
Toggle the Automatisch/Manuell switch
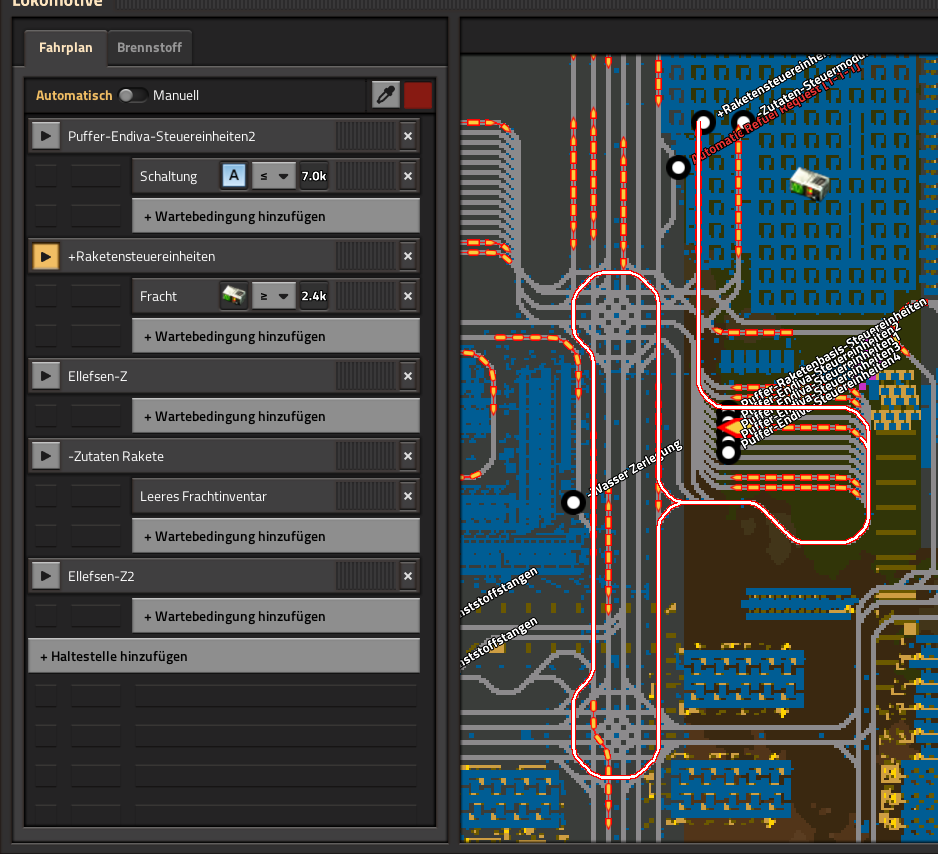point(133,95)
